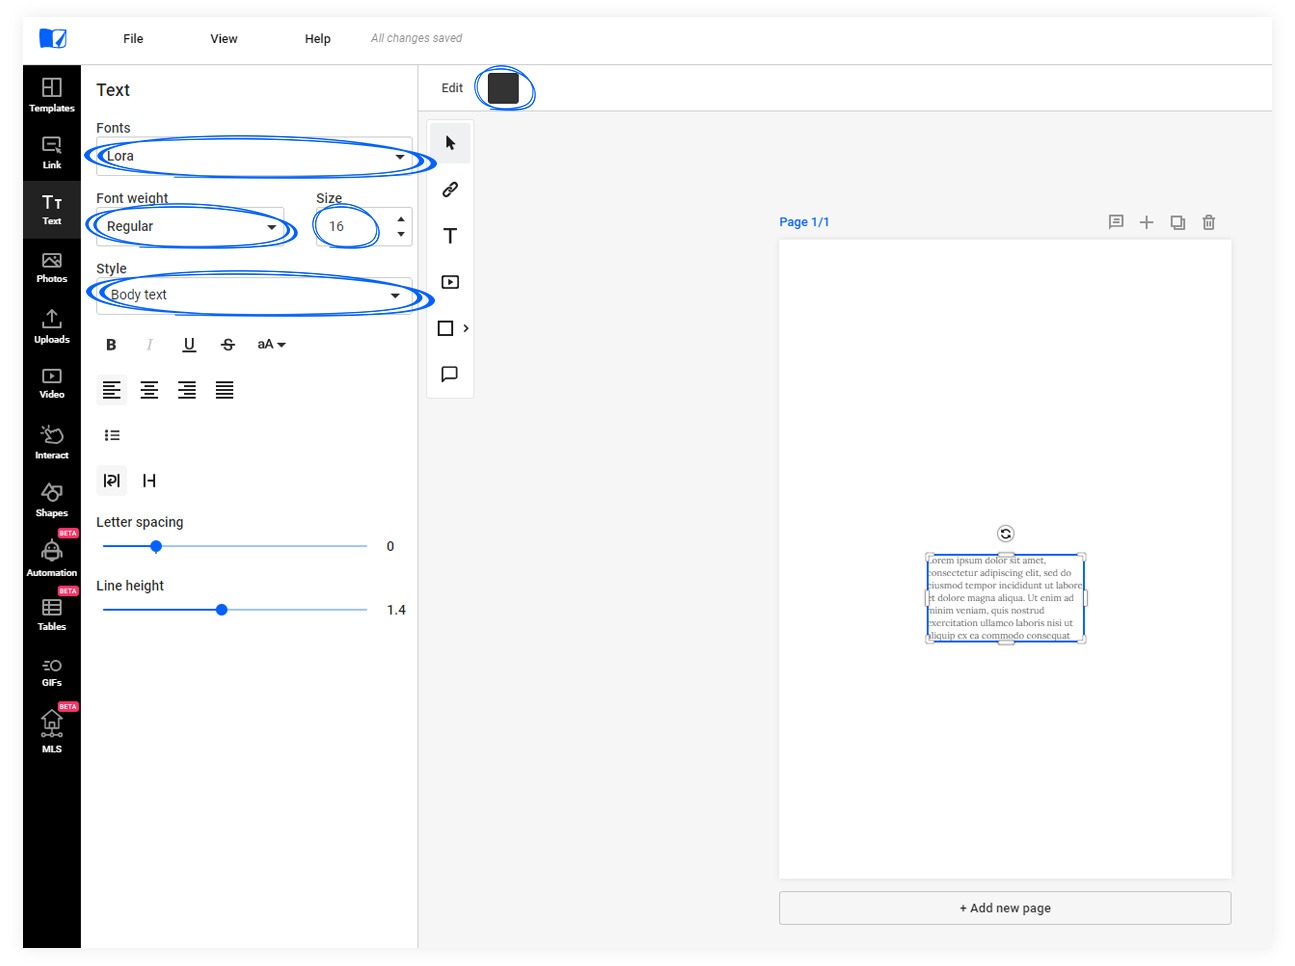Enable center text alignment
1295x966 pixels.
(149, 390)
